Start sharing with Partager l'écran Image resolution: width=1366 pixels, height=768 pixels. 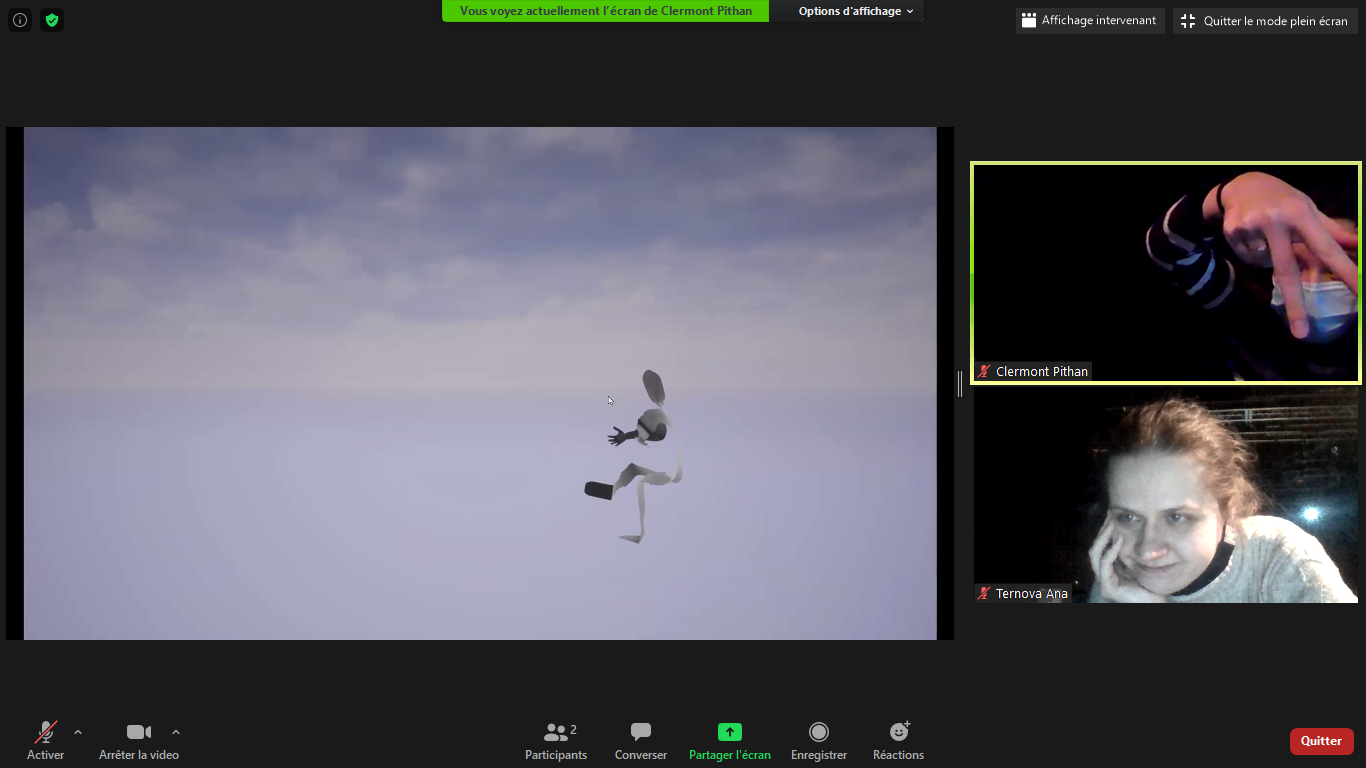click(x=730, y=741)
